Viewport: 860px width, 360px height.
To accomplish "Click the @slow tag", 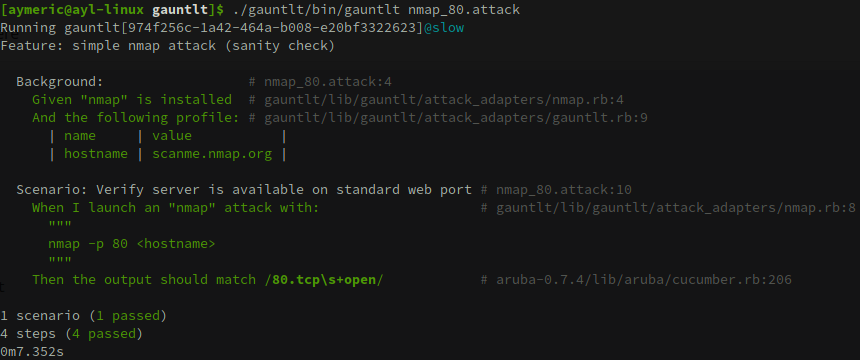I will (444, 27).
